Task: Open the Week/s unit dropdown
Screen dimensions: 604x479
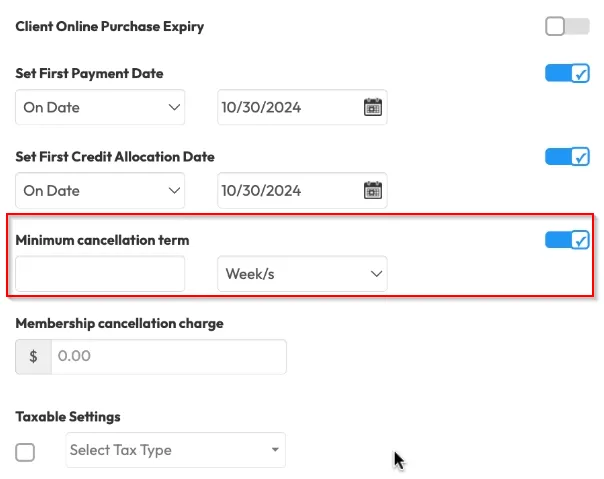Action: (302, 273)
